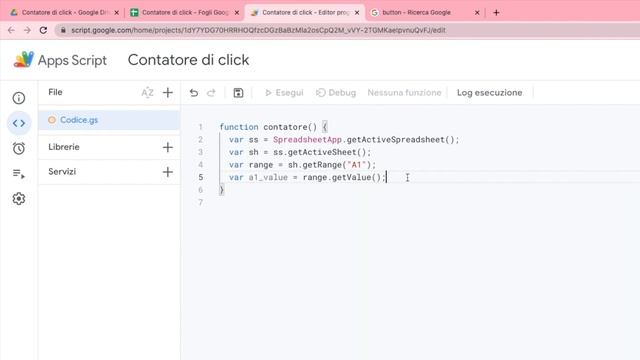Add a new file with plus icon
The height and width of the screenshot is (360, 640).
pos(168,93)
